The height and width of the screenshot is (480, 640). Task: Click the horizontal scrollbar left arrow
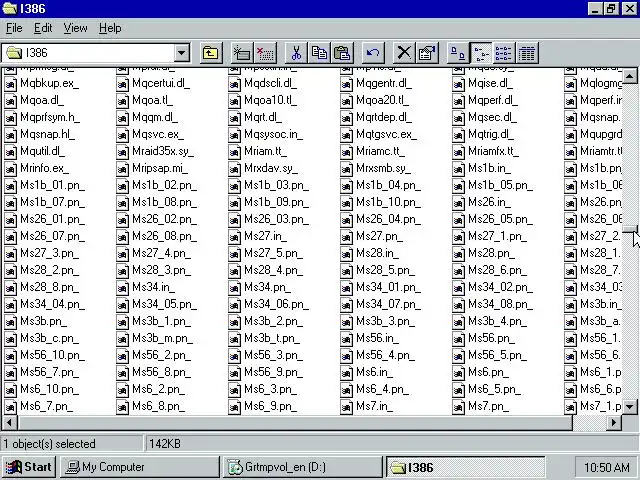click(x=9, y=423)
